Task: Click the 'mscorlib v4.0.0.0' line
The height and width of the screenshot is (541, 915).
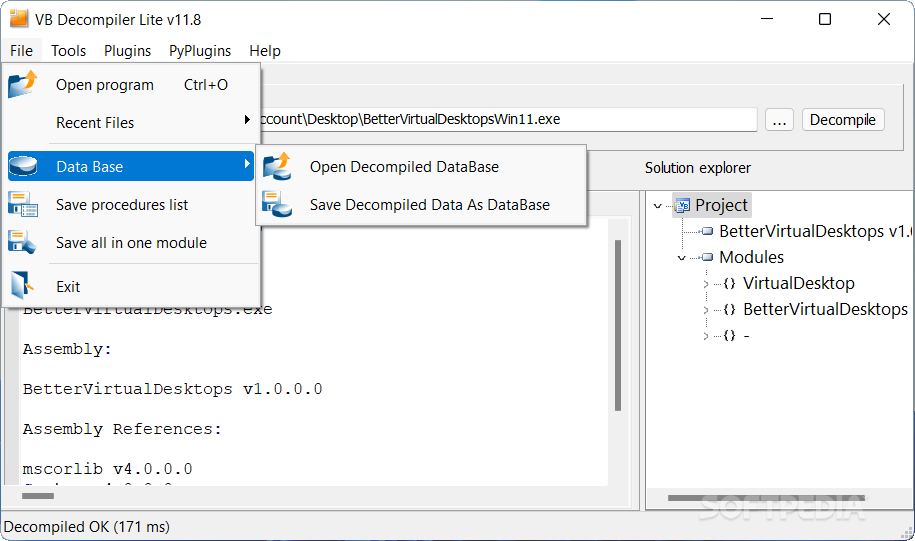Action: coord(107,469)
